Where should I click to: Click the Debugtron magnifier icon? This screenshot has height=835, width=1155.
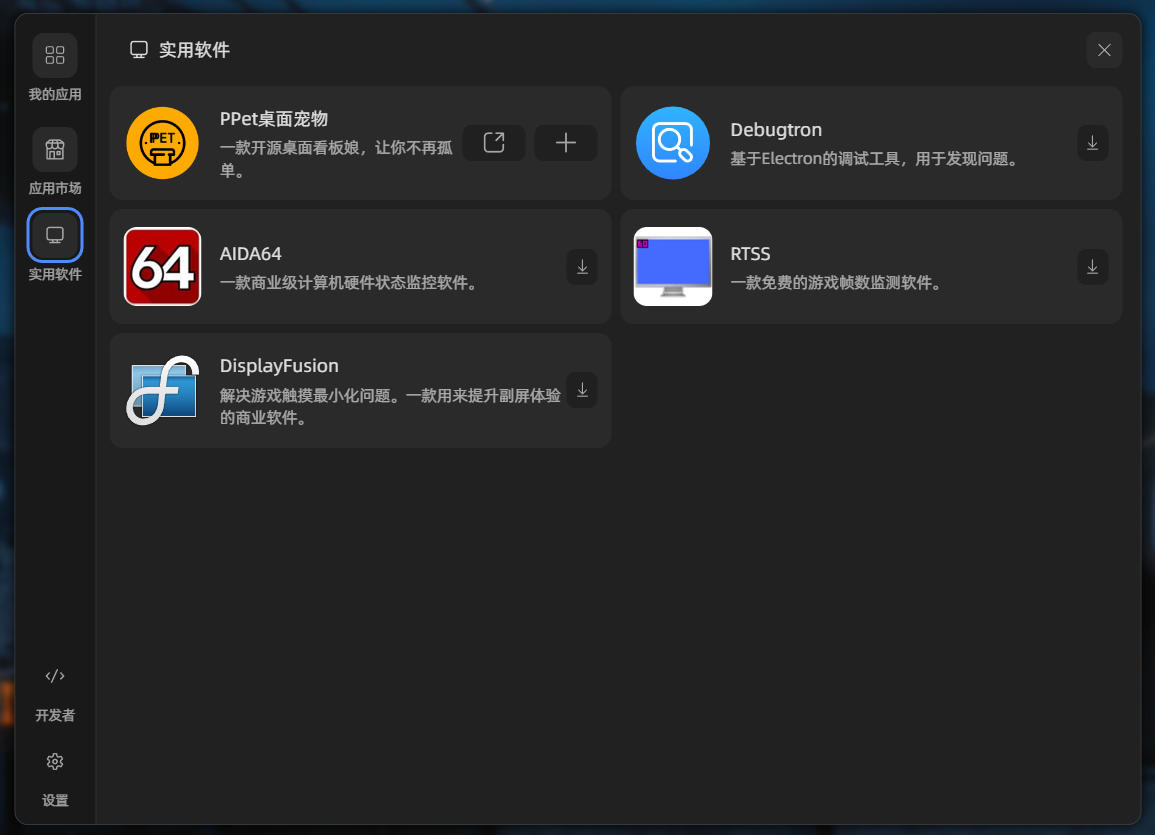672,143
